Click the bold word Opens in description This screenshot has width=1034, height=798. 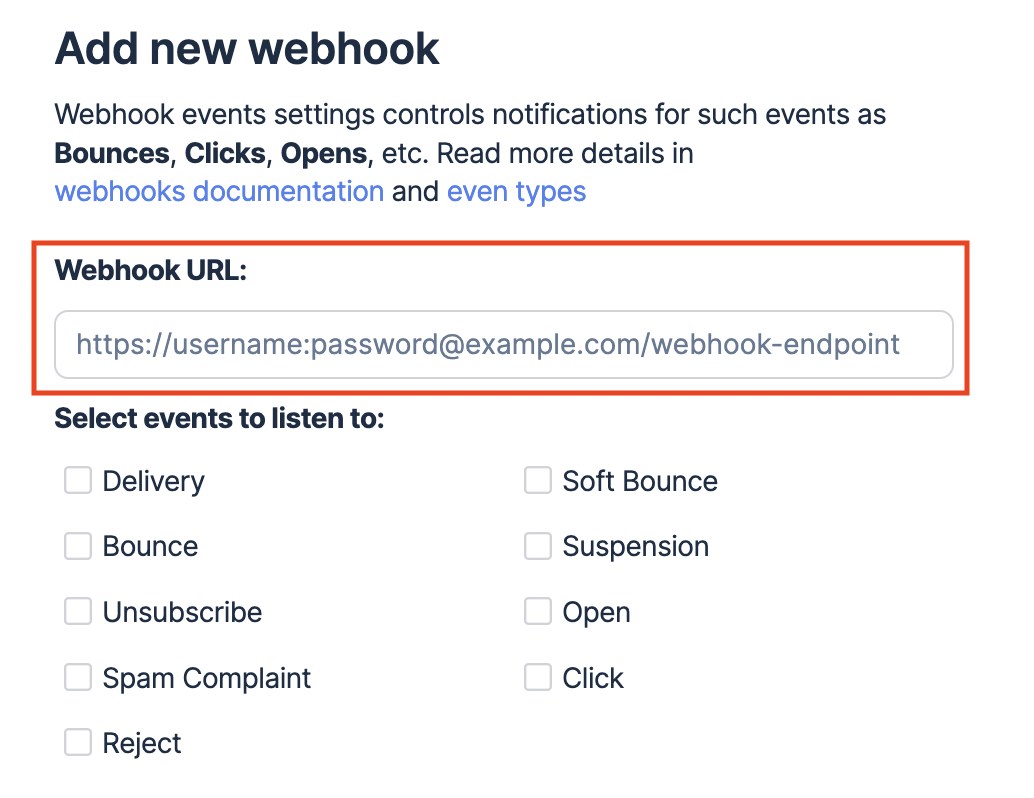(x=324, y=154)
